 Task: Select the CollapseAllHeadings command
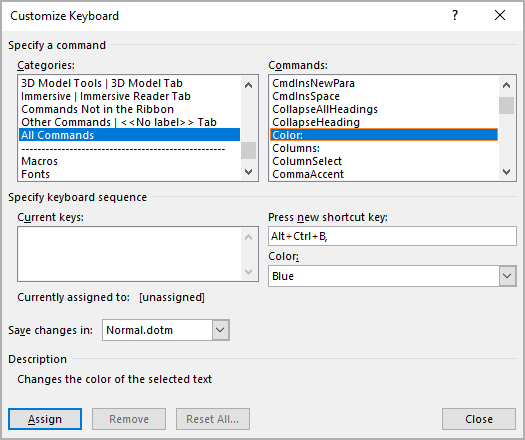pos(384,109)
